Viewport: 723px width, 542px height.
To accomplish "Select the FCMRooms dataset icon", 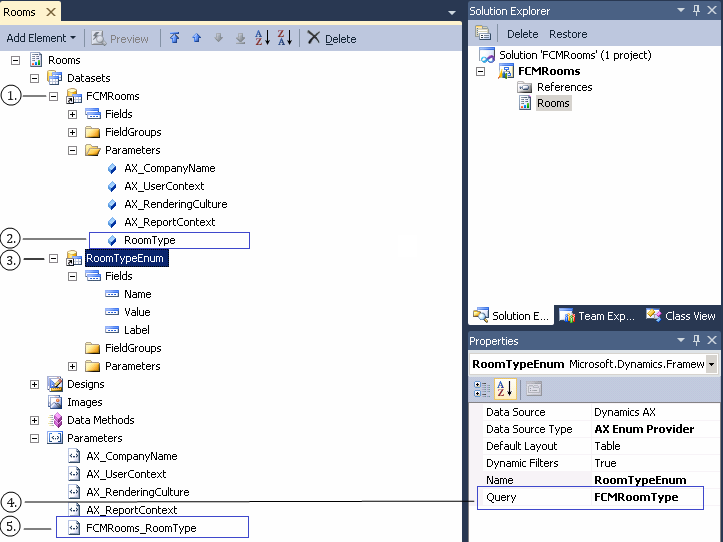I will coord(74,96).
